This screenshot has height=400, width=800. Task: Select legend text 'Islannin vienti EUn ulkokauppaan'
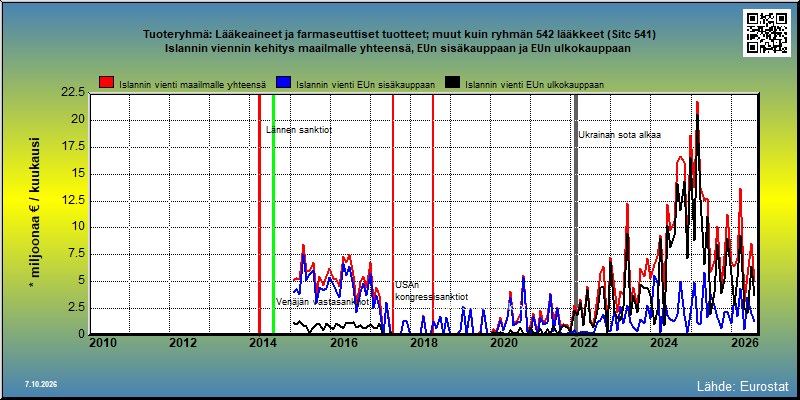click(535, 85)
